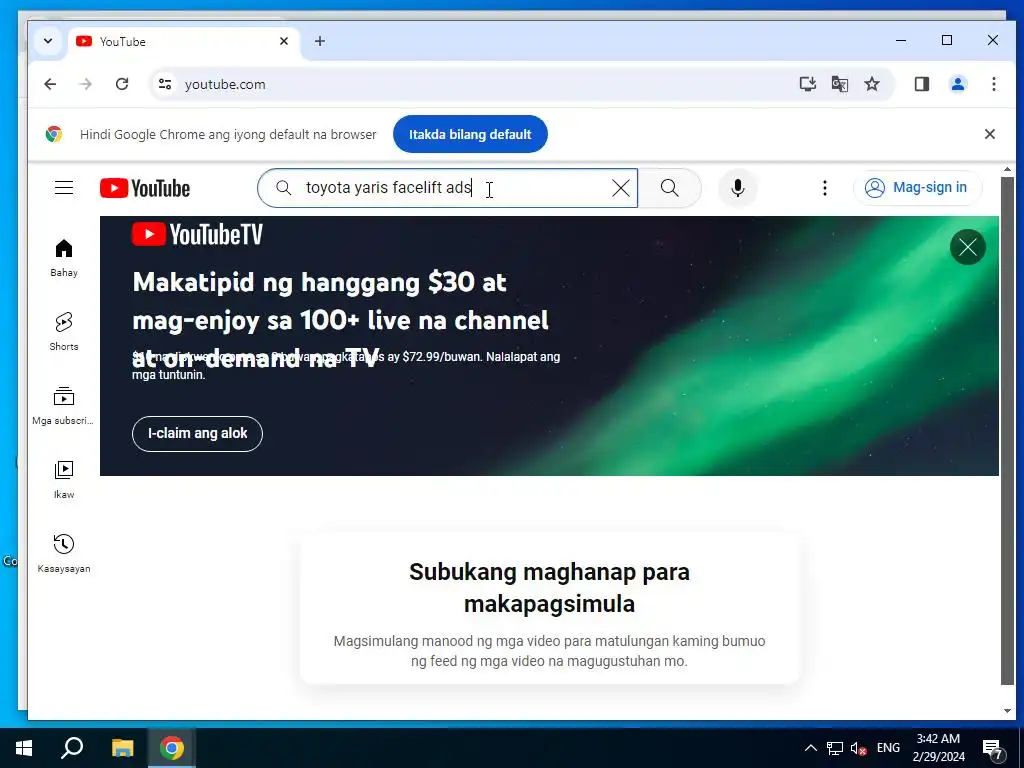Screen dimensions: 1024x768
Task: Start voice search with the microphone
Action: pyautogui.click(x=738, y=188)
